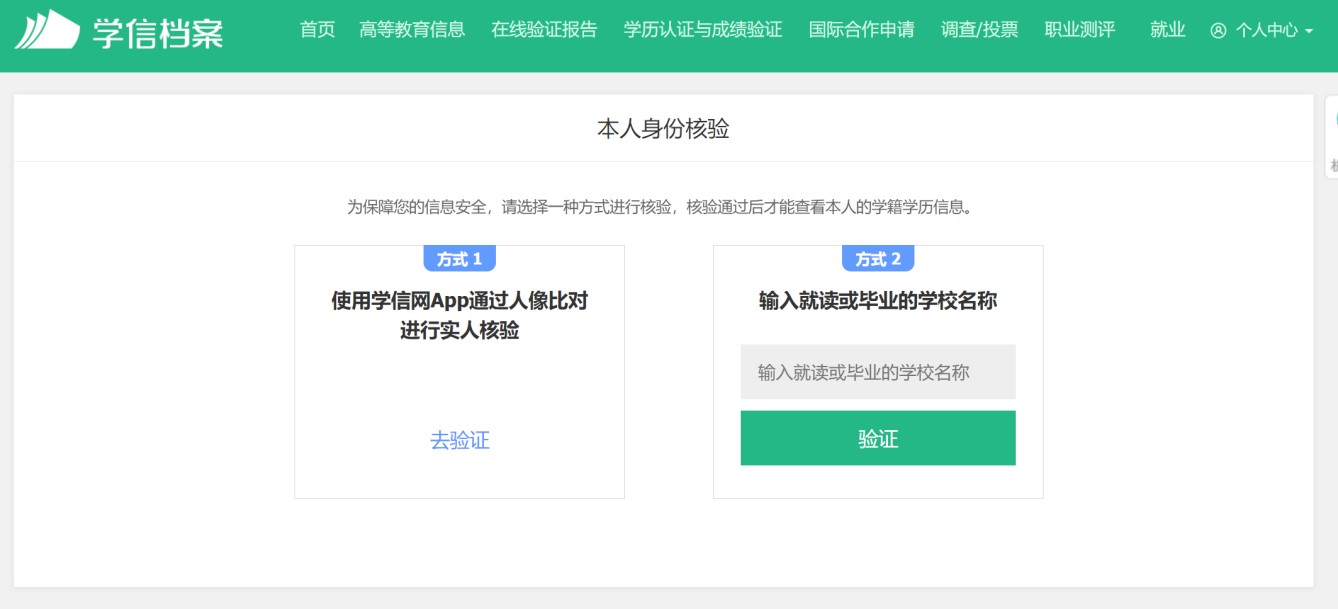Screen dimensions: 1338x609
Task: Open 高等教育信息 navigation item
Action: 412,30
